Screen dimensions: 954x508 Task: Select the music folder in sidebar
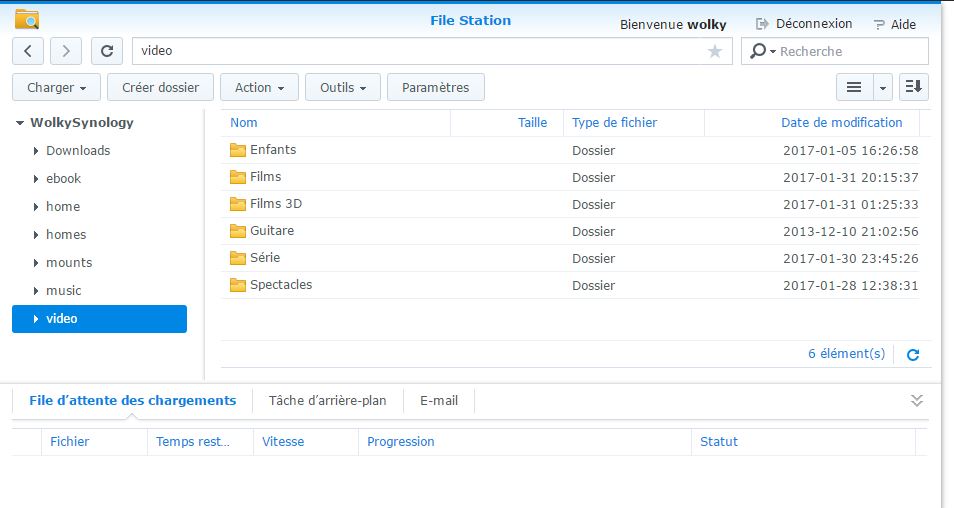pyautogui.click(x=64, y=290)
